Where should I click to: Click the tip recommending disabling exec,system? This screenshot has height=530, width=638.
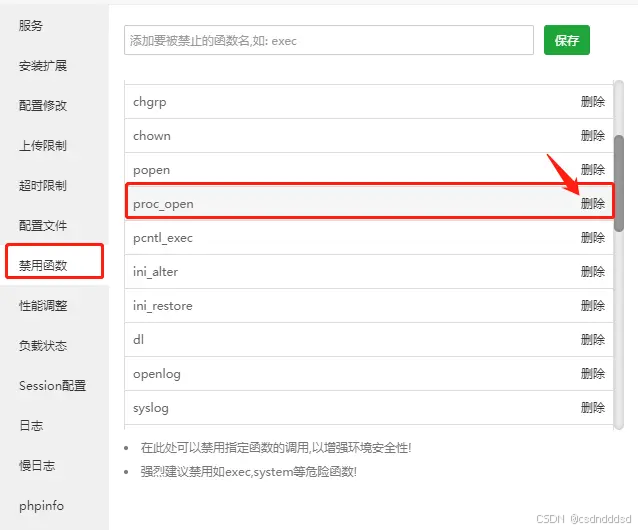pyautogui.click(x=249, y=472)
